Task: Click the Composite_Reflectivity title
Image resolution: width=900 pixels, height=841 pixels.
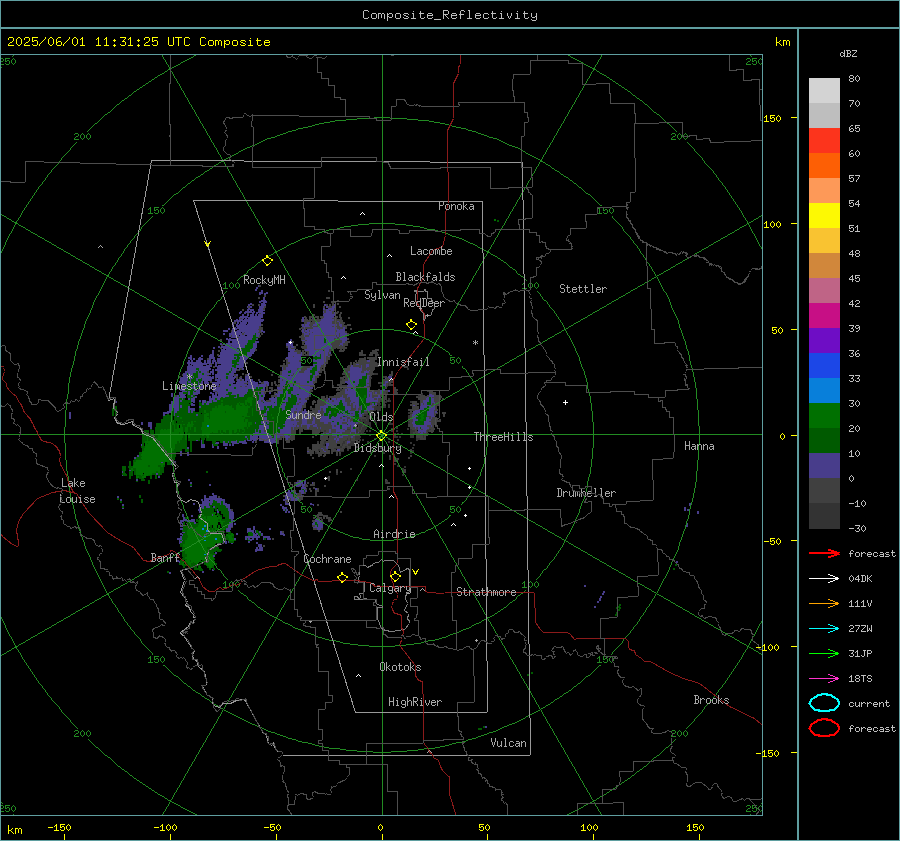Action: click(450, 15)
